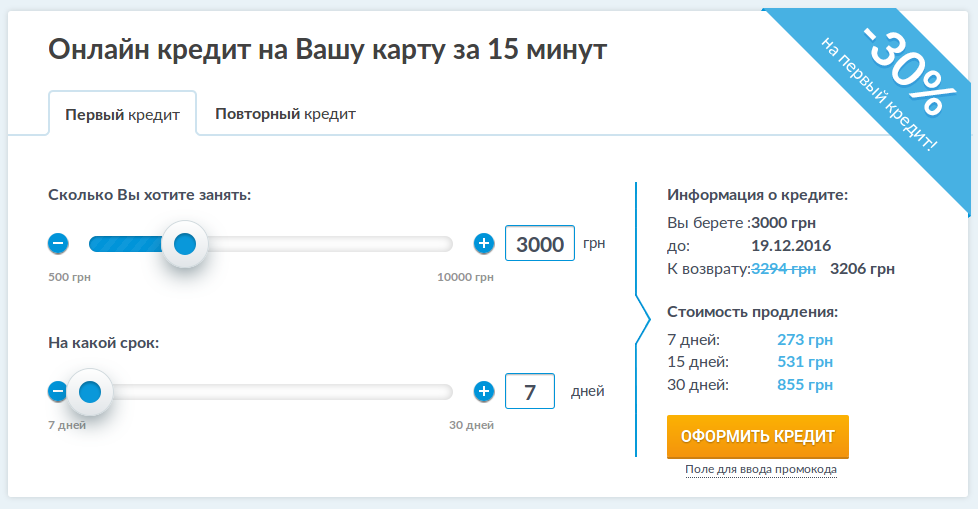Select the 273 грн 7-day extension cost
This screenshot has height=509, width=978.
[805, 340]
